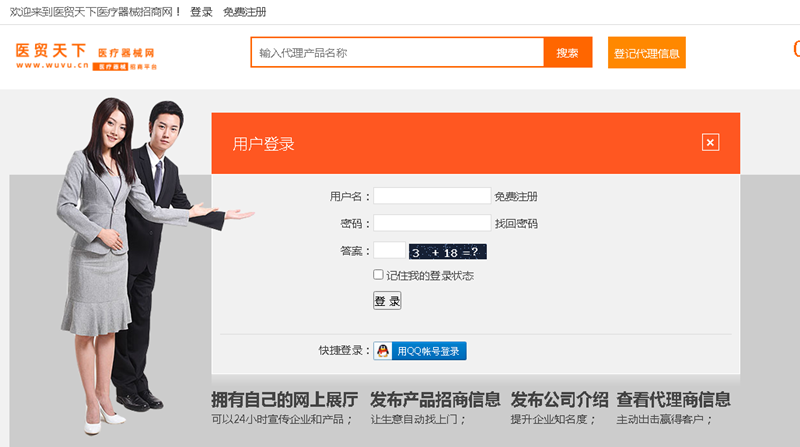The width and height of the screenshot is (800, 447).
Task: Click the 找回密码 link
Action: (x=516, y=224)
